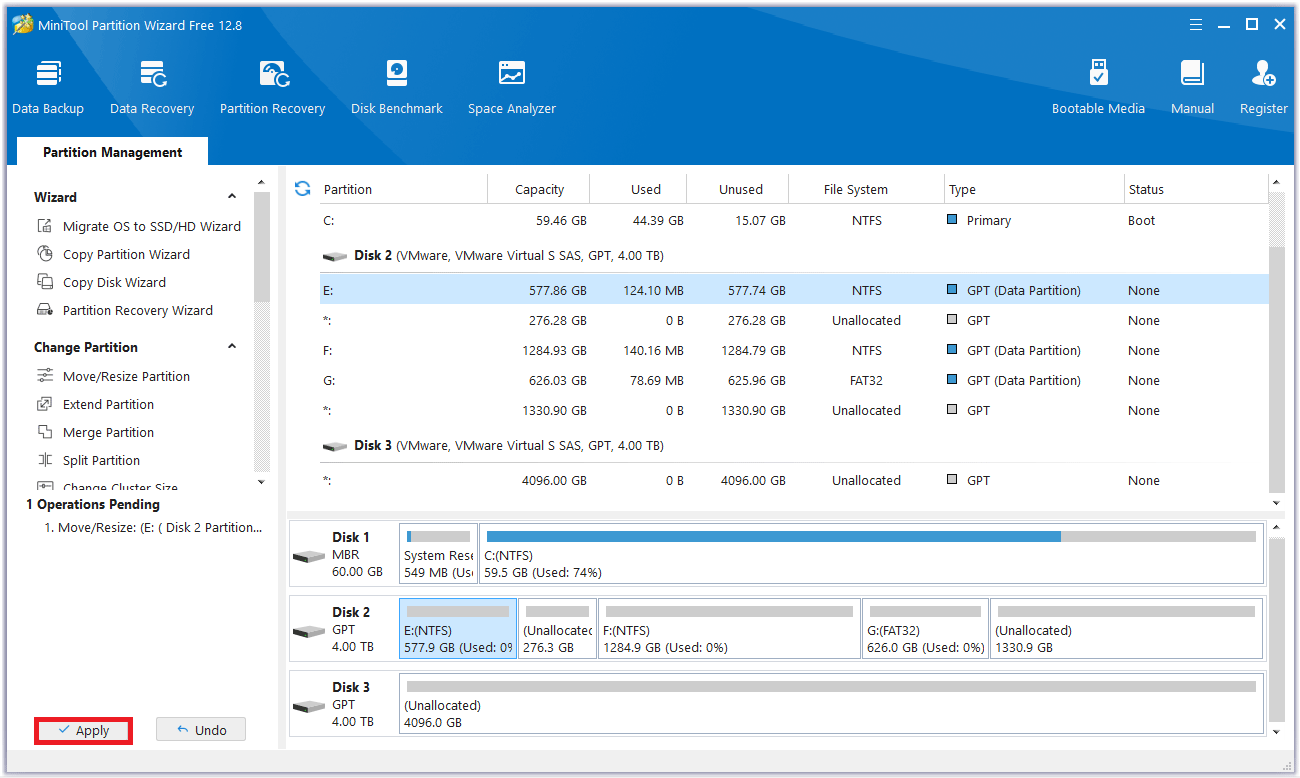Collapse the Change Partition section
The height and width of the screenshot is (778, 1300).
click(x=232, y=347)
